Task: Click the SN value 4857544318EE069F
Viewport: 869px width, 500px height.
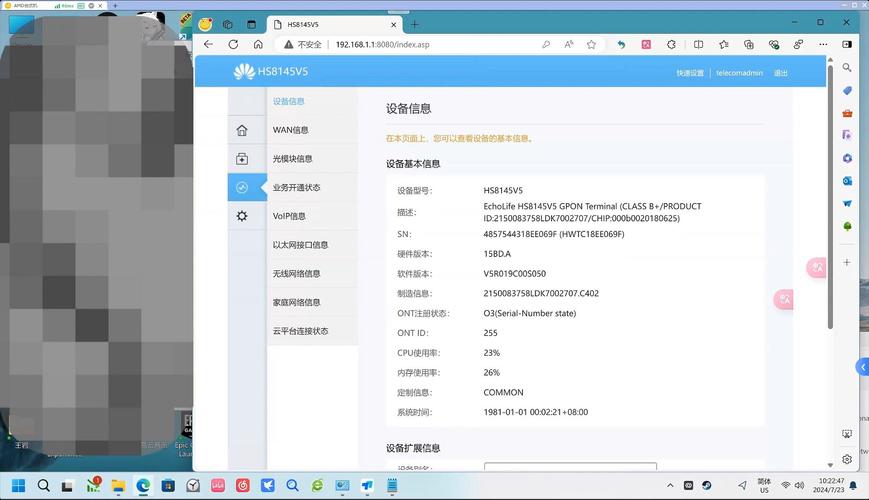Action: [520, 234]
